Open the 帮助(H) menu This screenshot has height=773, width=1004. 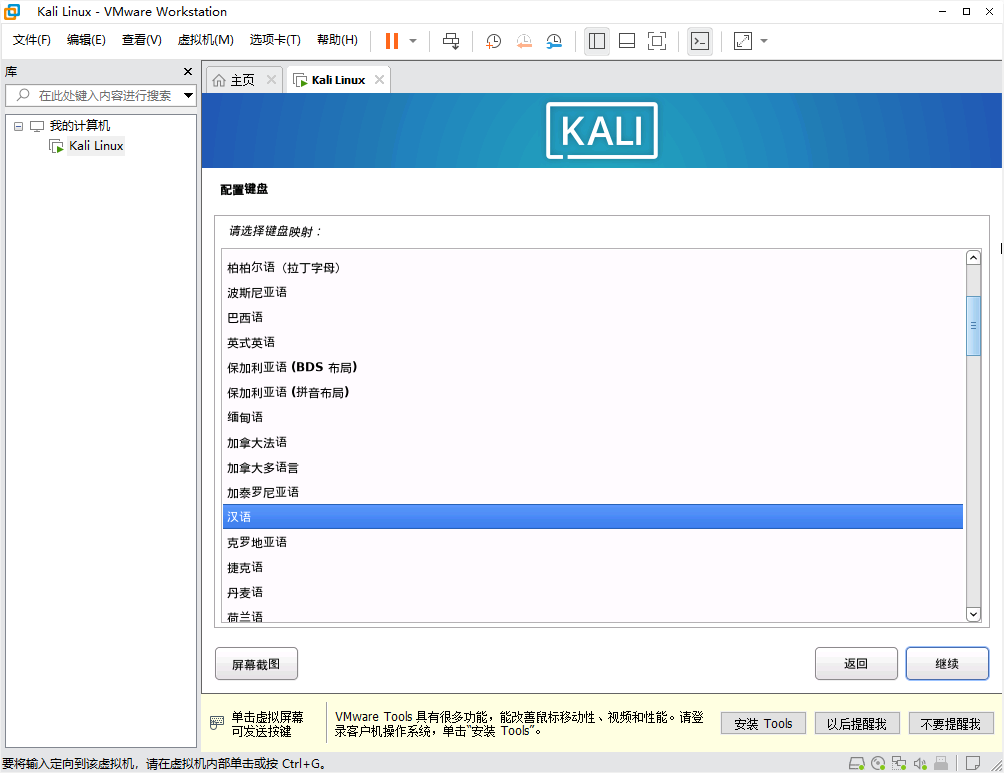(337, 40)
